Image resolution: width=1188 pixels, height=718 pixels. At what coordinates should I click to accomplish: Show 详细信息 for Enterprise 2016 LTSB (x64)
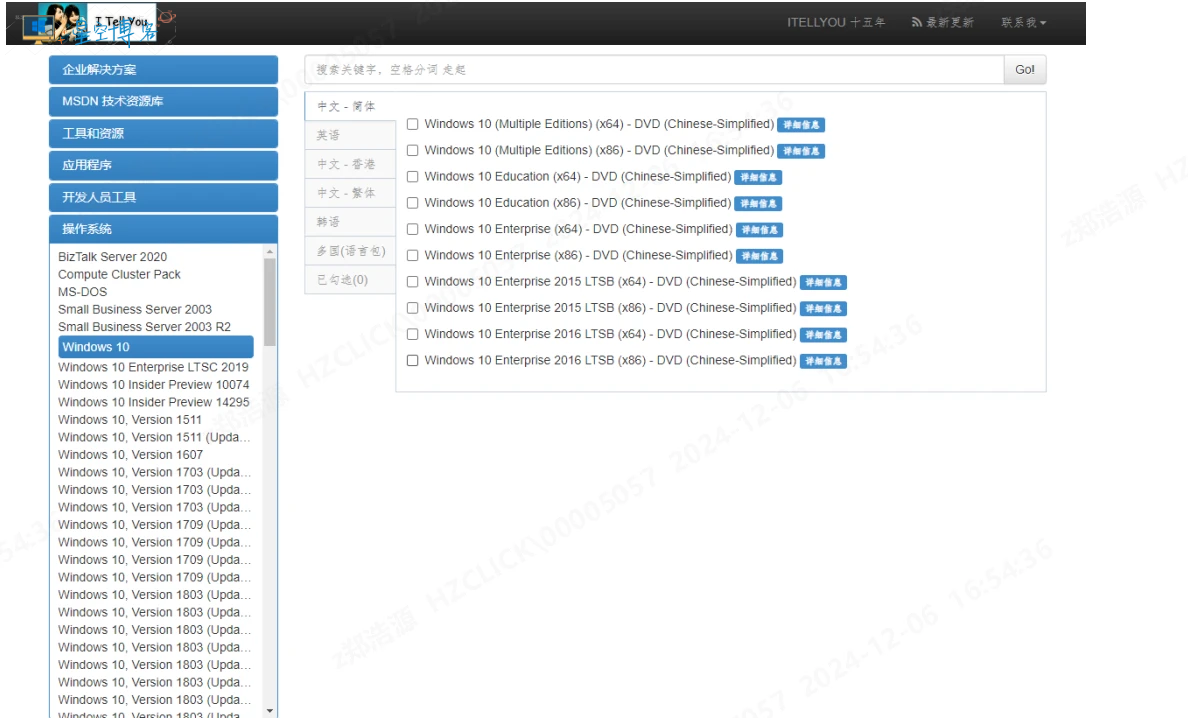[824, 335]
